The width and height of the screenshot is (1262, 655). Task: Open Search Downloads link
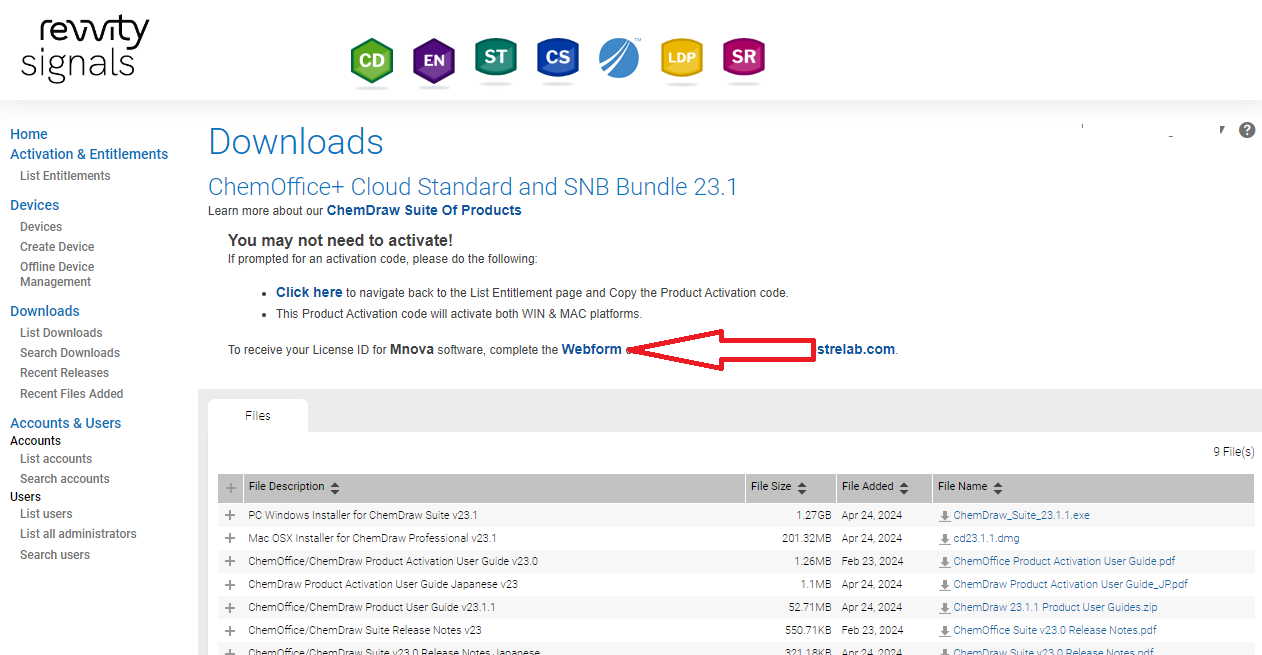70,353
